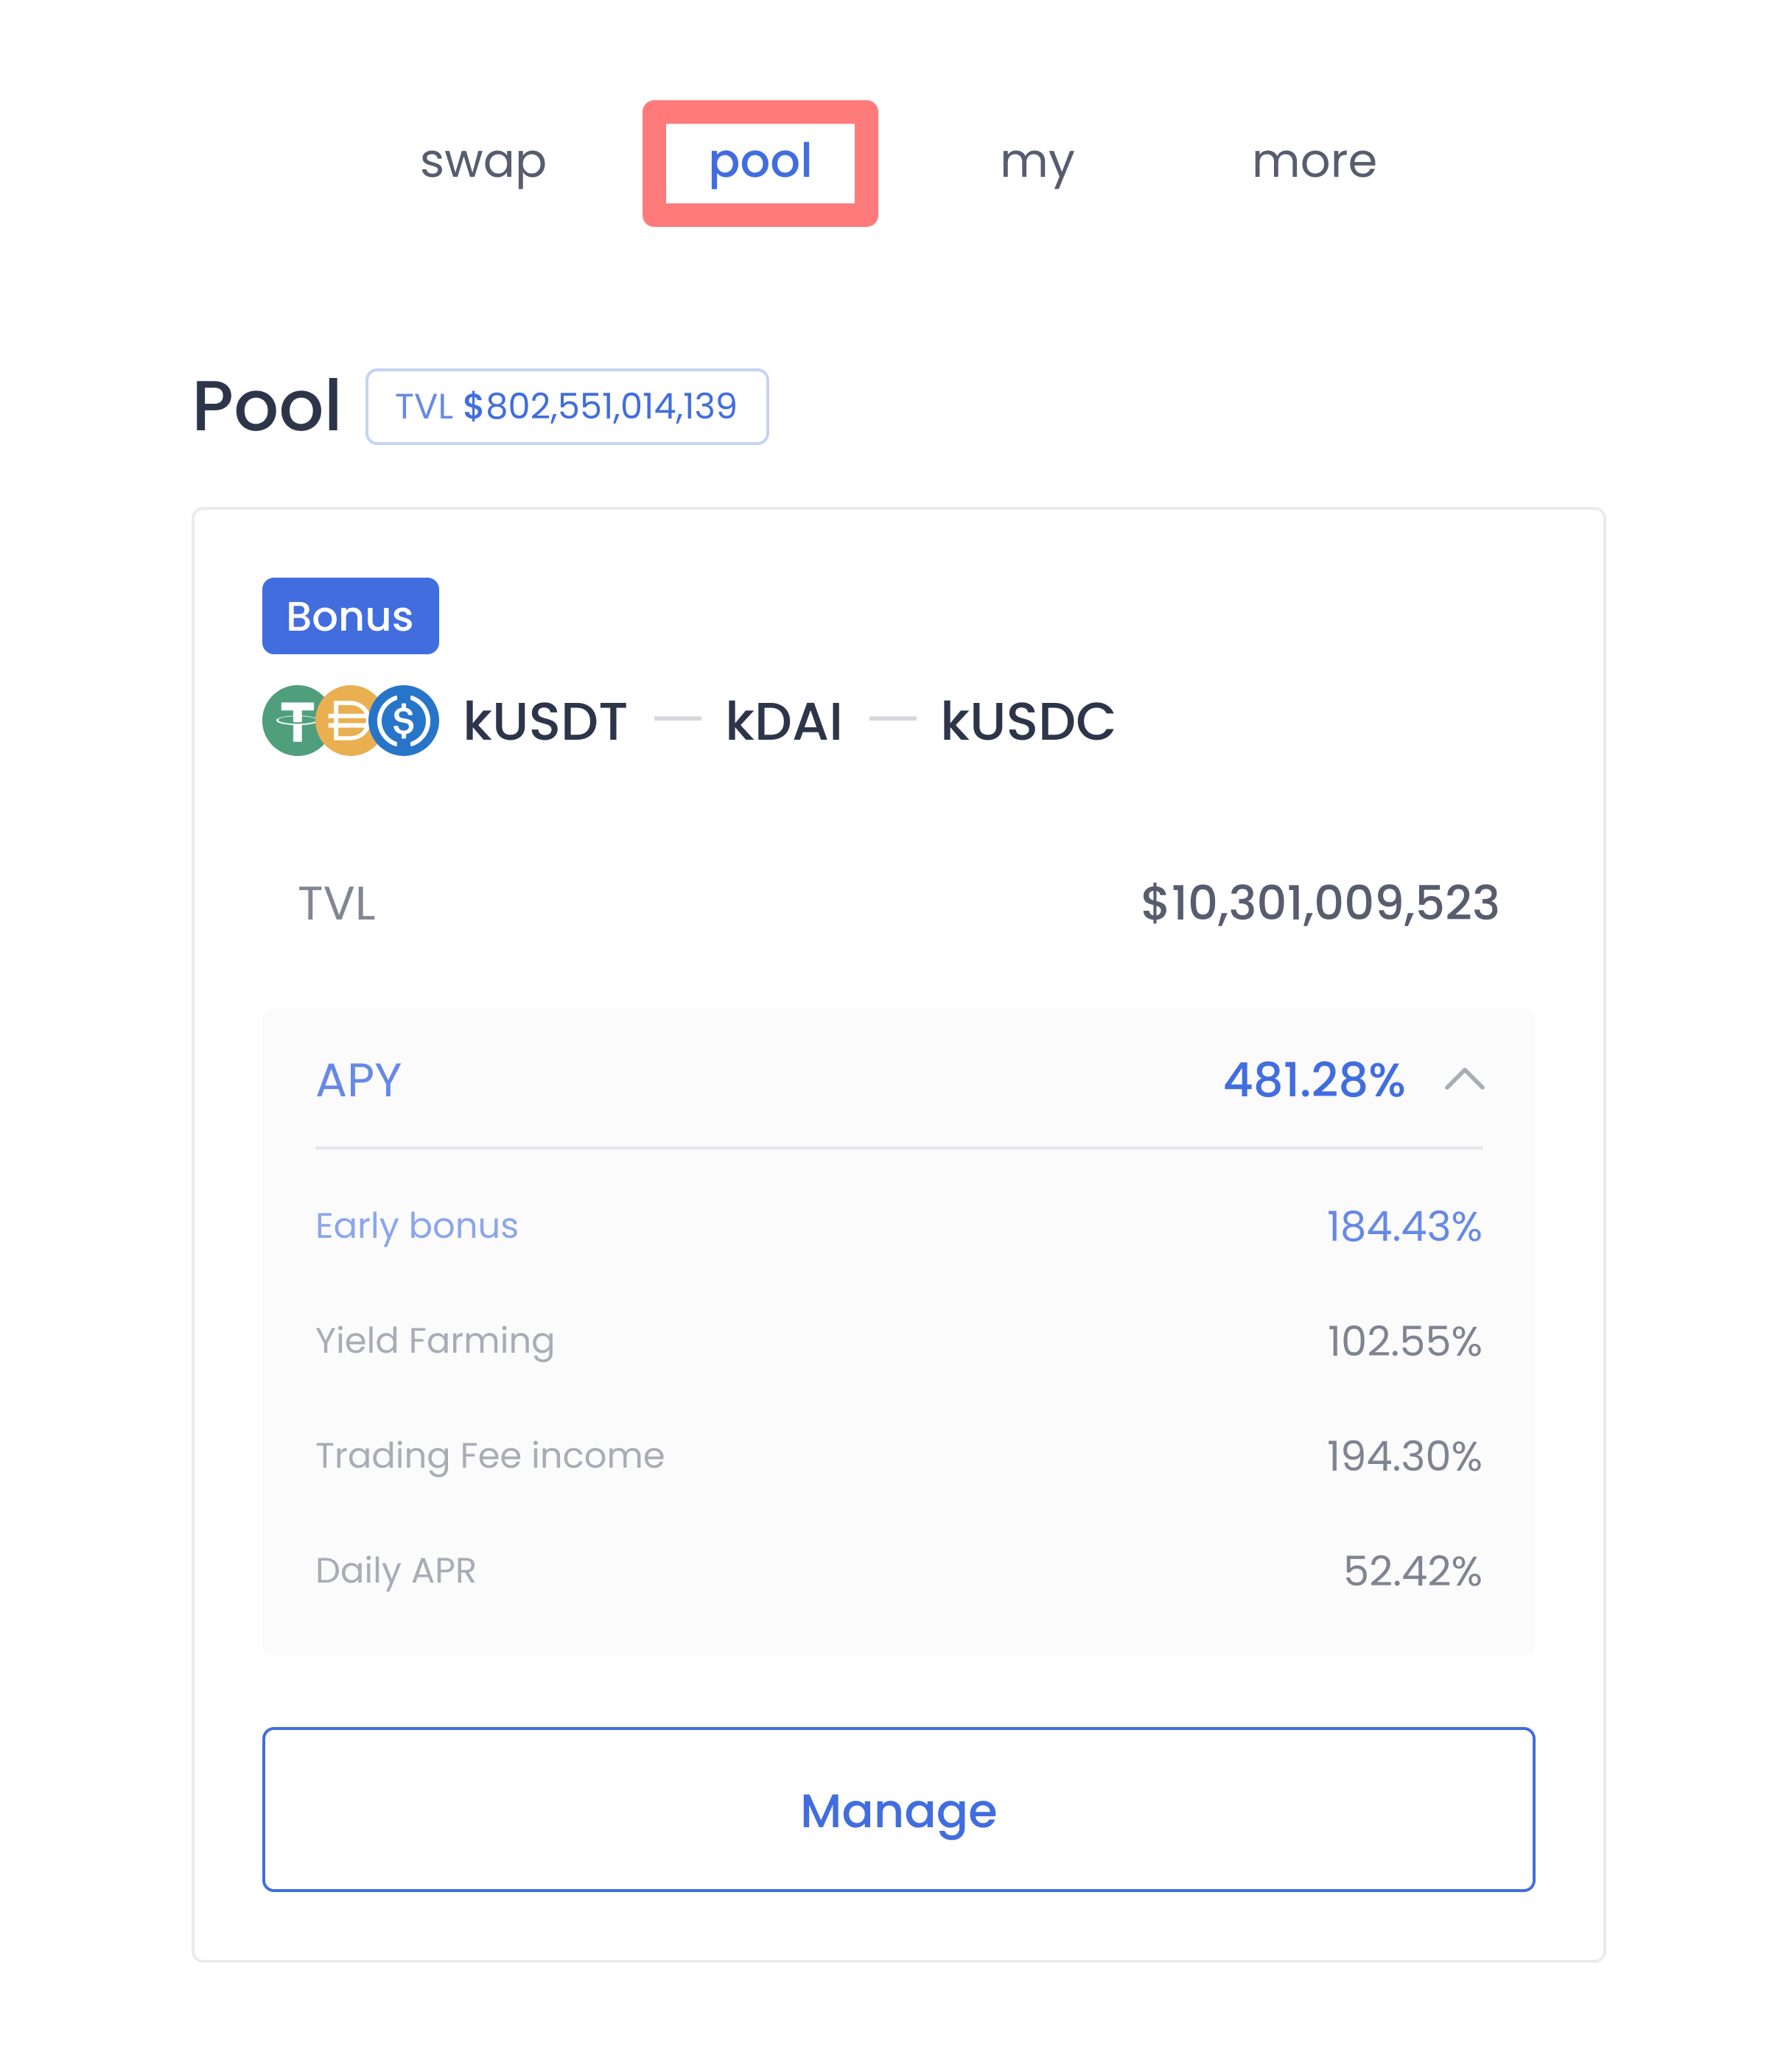Click the pool TVL $10,301,009,523 value

coord(1320,903)
